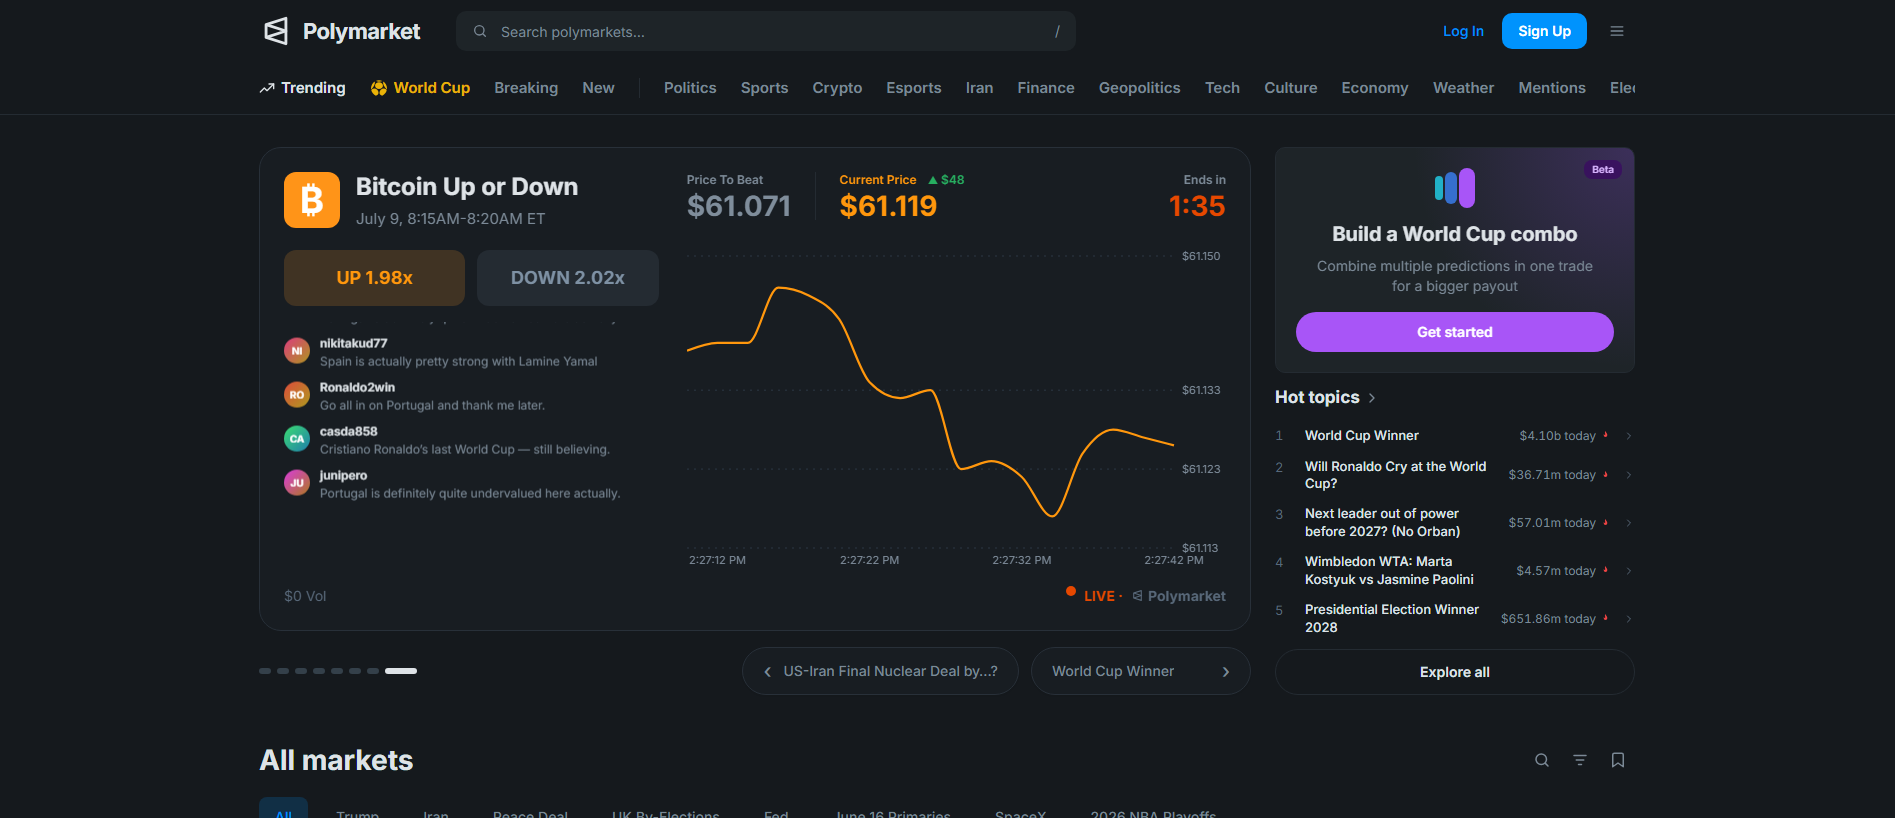
Task: Open the hamburger menu icon
Action: pyautogui.click(x=1616, y=31)
